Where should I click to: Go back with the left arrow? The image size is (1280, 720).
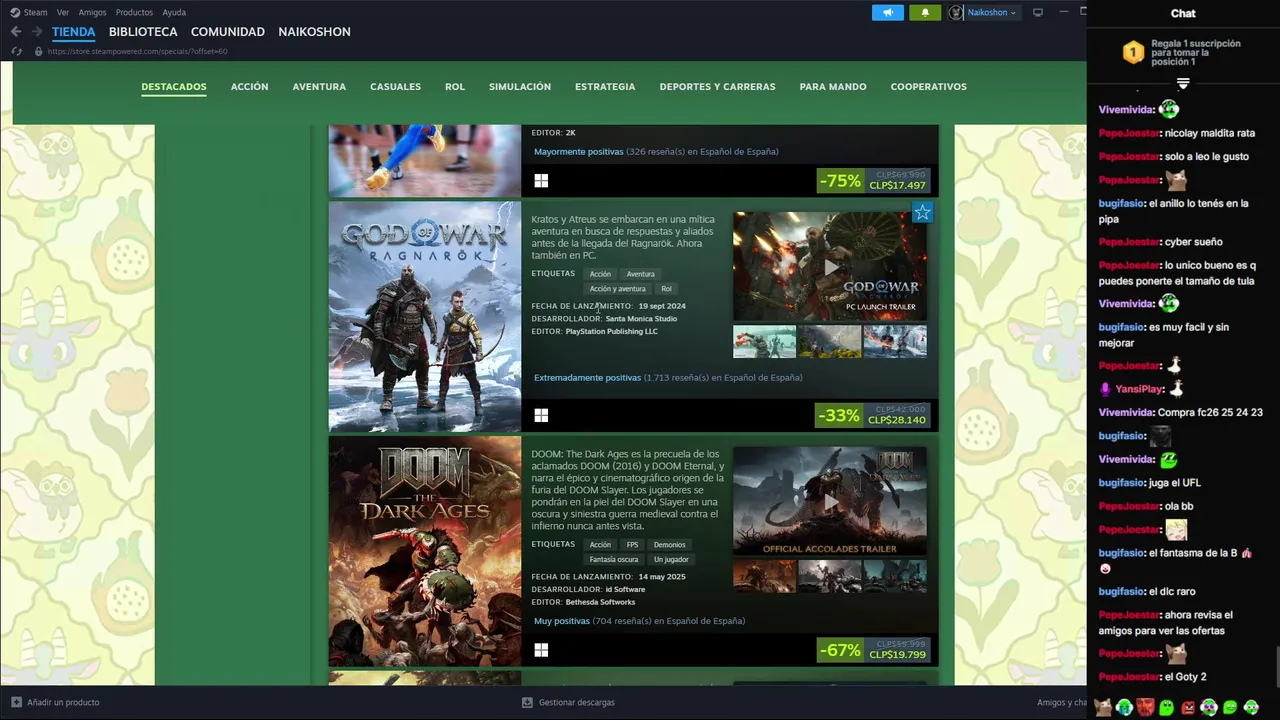tap(16, 32)
